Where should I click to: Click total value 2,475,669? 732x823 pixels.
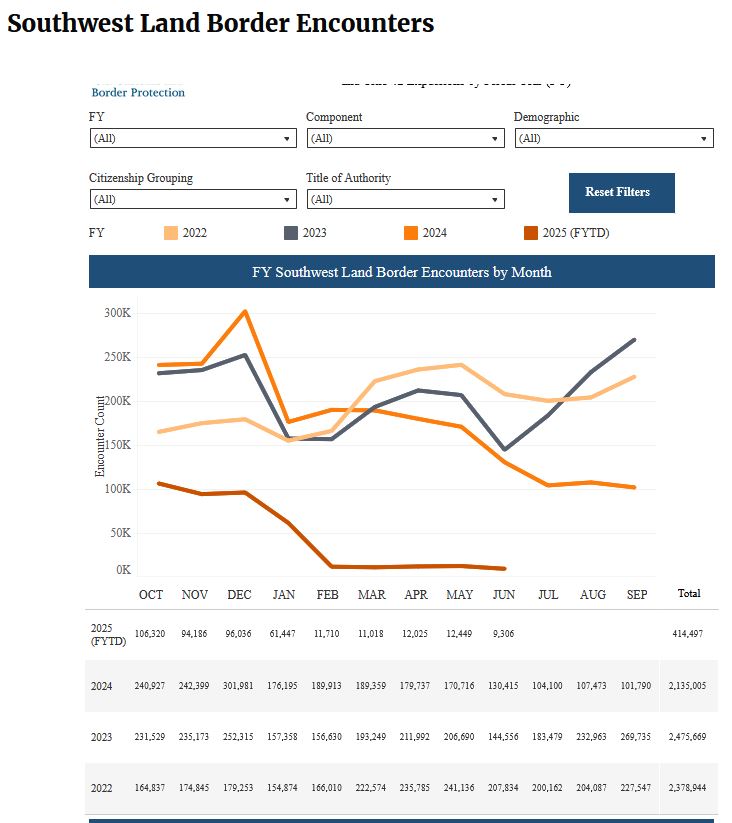click(x=687, y=736)
